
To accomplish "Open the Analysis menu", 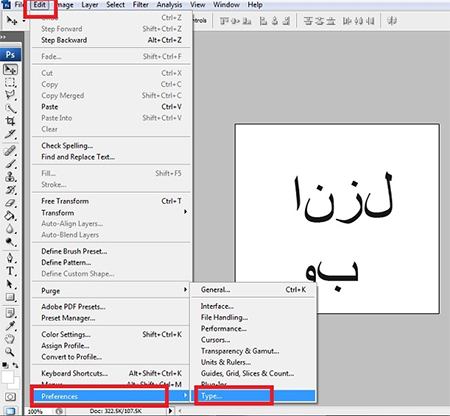I will pos(169,5).
